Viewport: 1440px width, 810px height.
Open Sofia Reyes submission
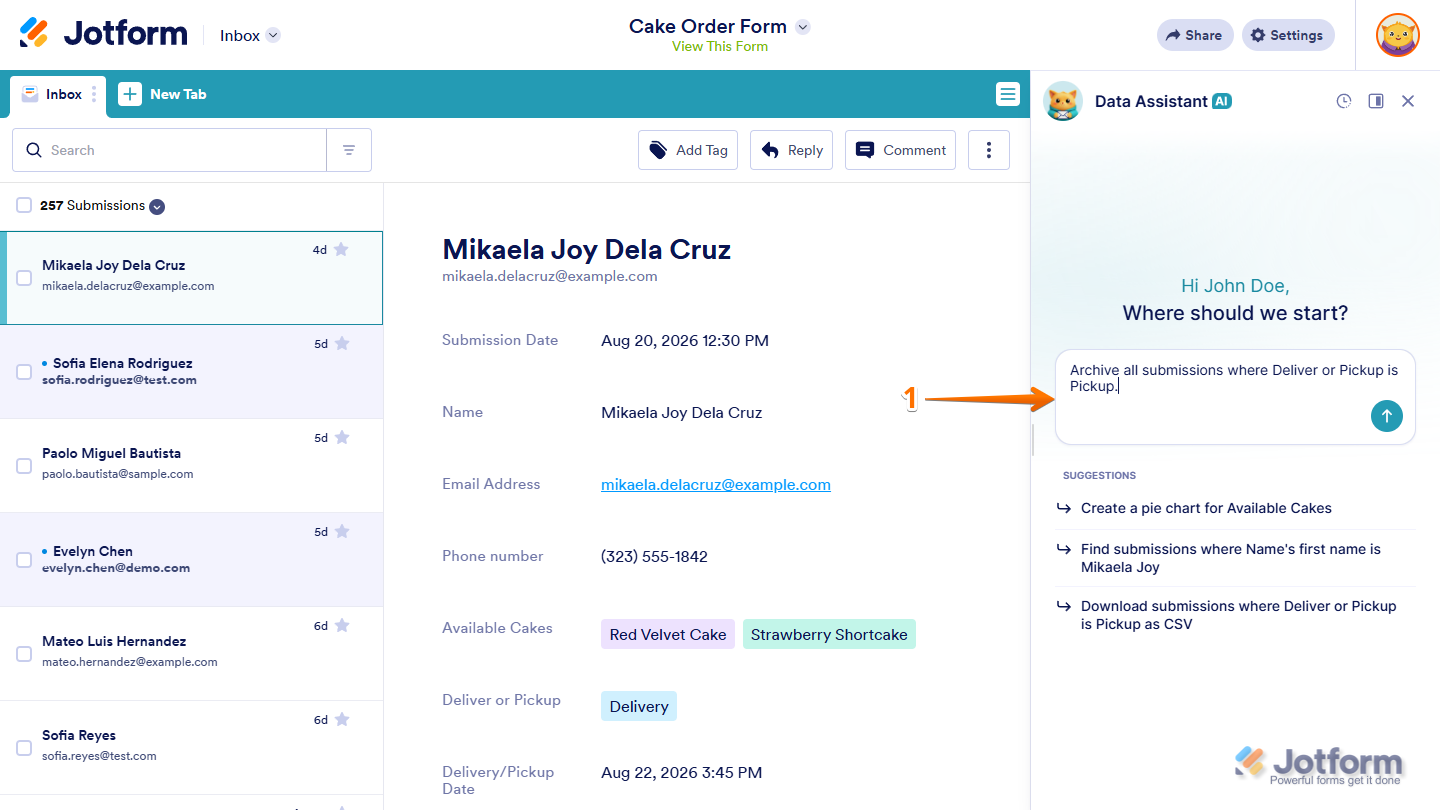(x=191, y=748)
